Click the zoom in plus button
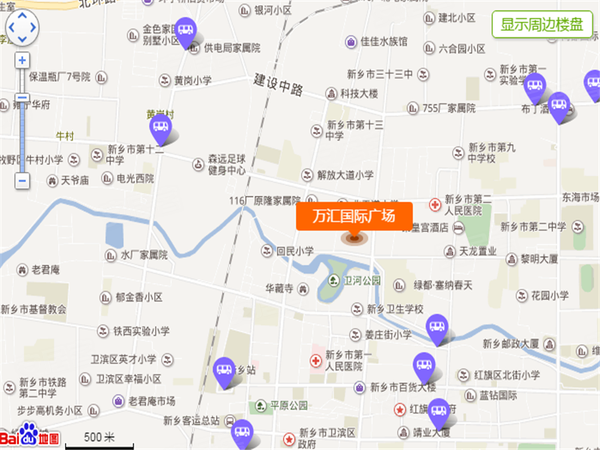The image size is (600, 450). point(22,60)
